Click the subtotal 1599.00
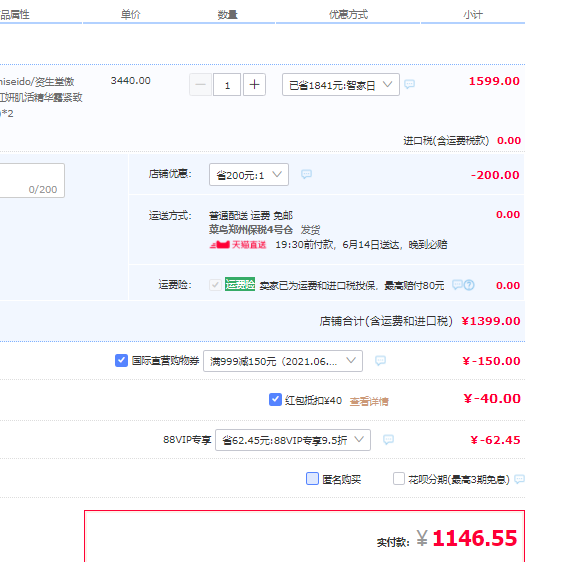Image resolution: width=566 pixels, height=562 pixels. tap(494, 81)
